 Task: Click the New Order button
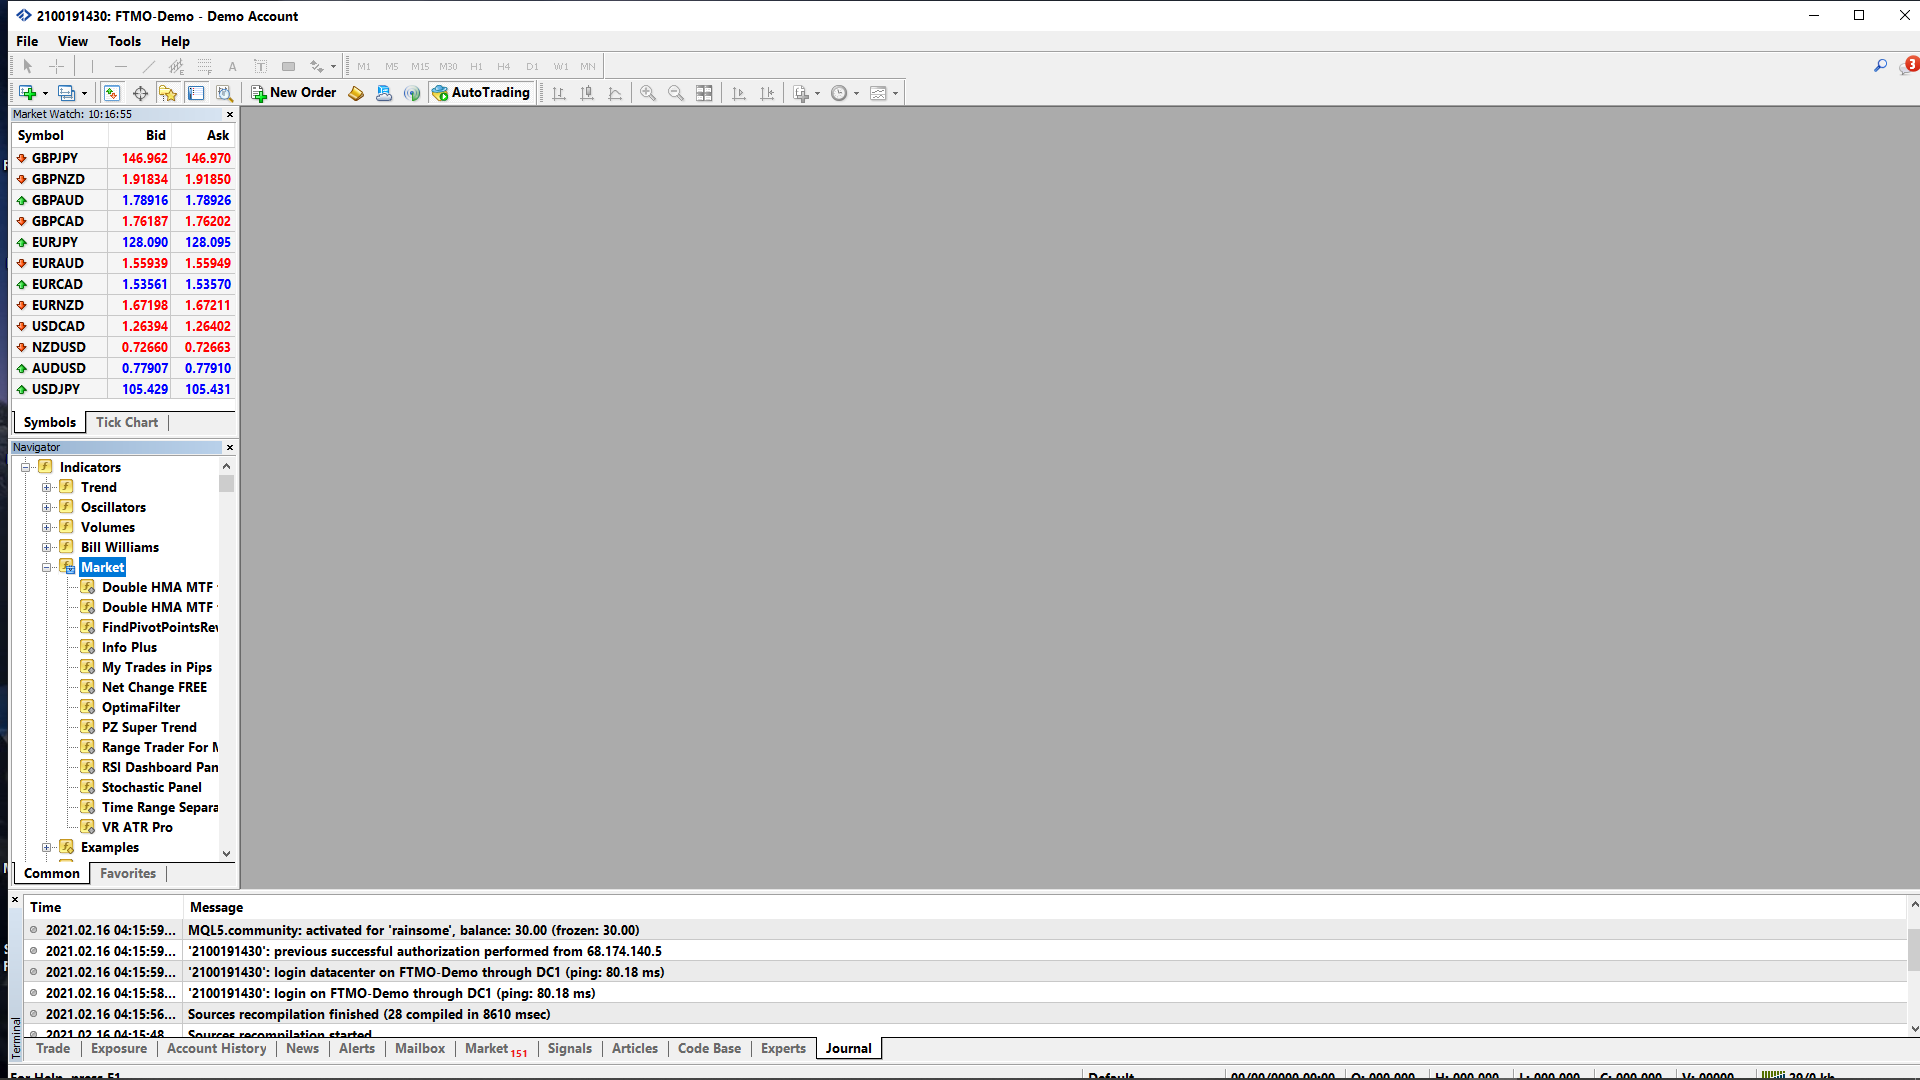point(294,93)
